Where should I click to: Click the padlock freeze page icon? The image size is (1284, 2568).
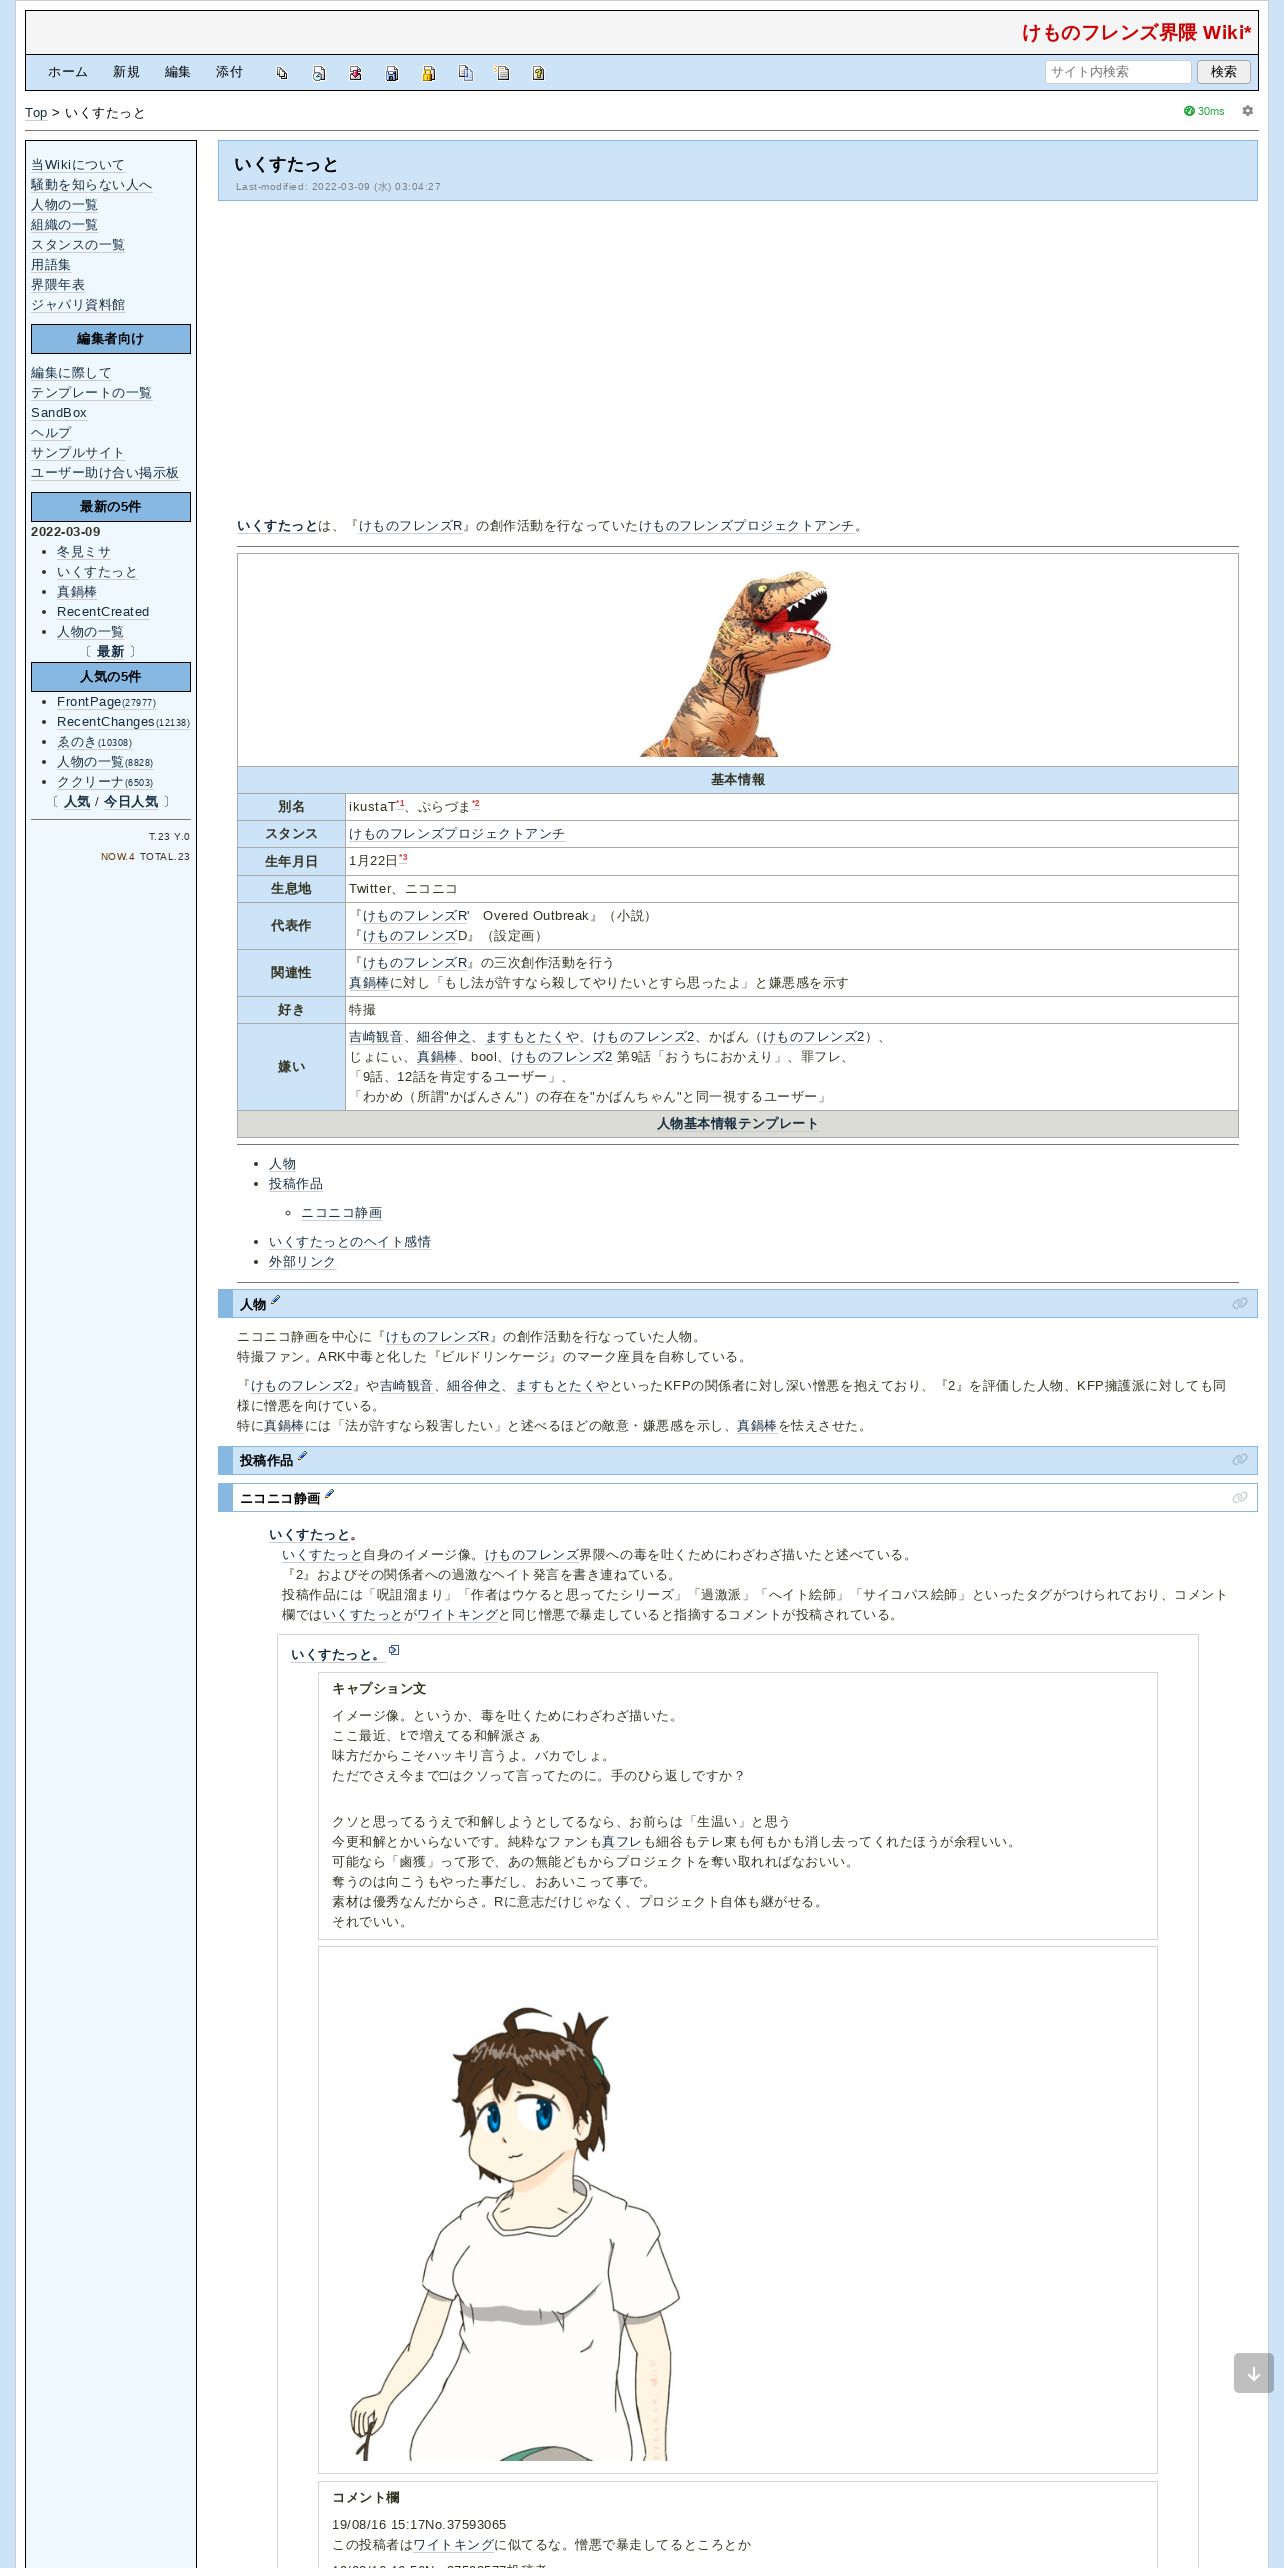[428, 73]
